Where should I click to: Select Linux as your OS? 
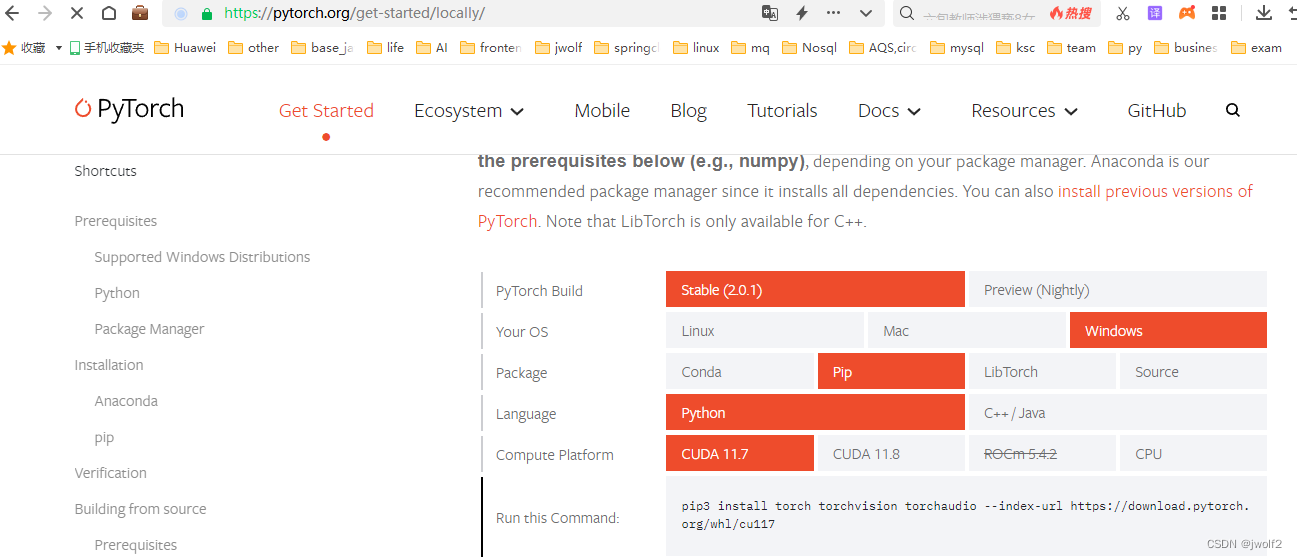pos(764,331)
